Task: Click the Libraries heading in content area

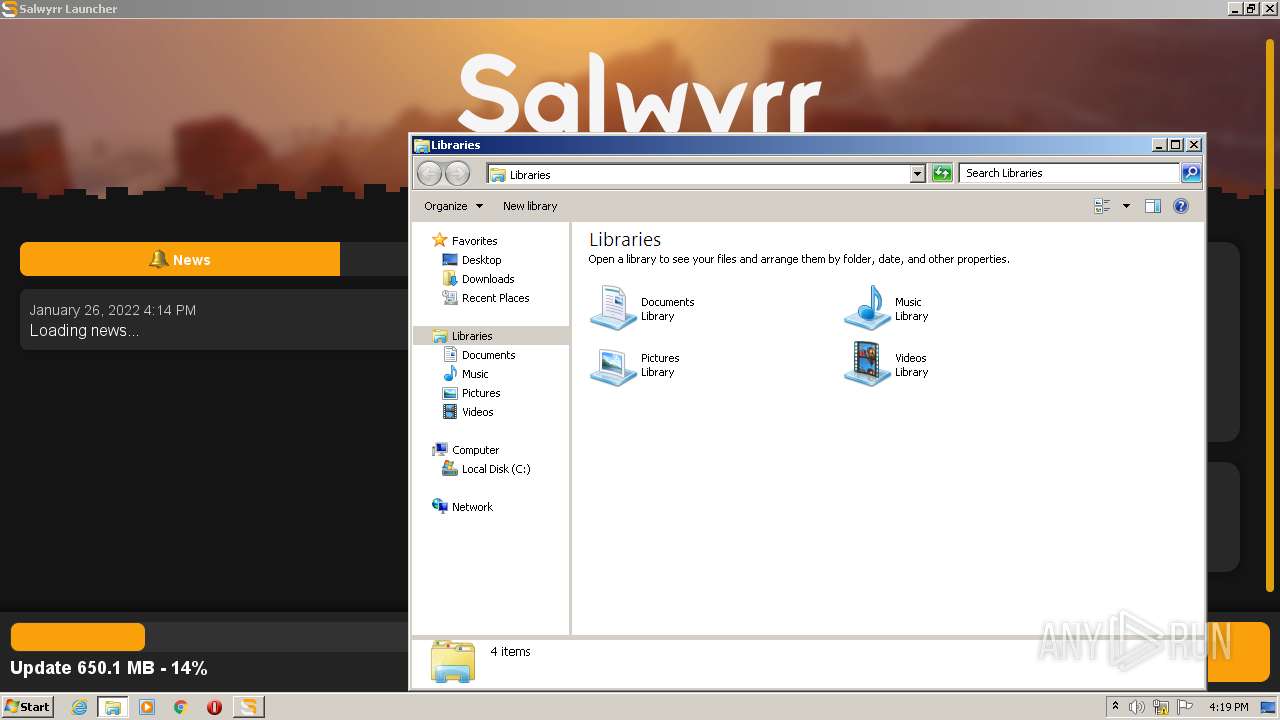Action: (625, 240)
